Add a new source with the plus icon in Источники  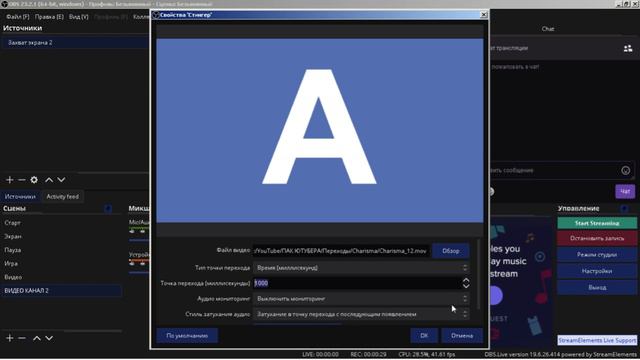(x=10, y=180)
